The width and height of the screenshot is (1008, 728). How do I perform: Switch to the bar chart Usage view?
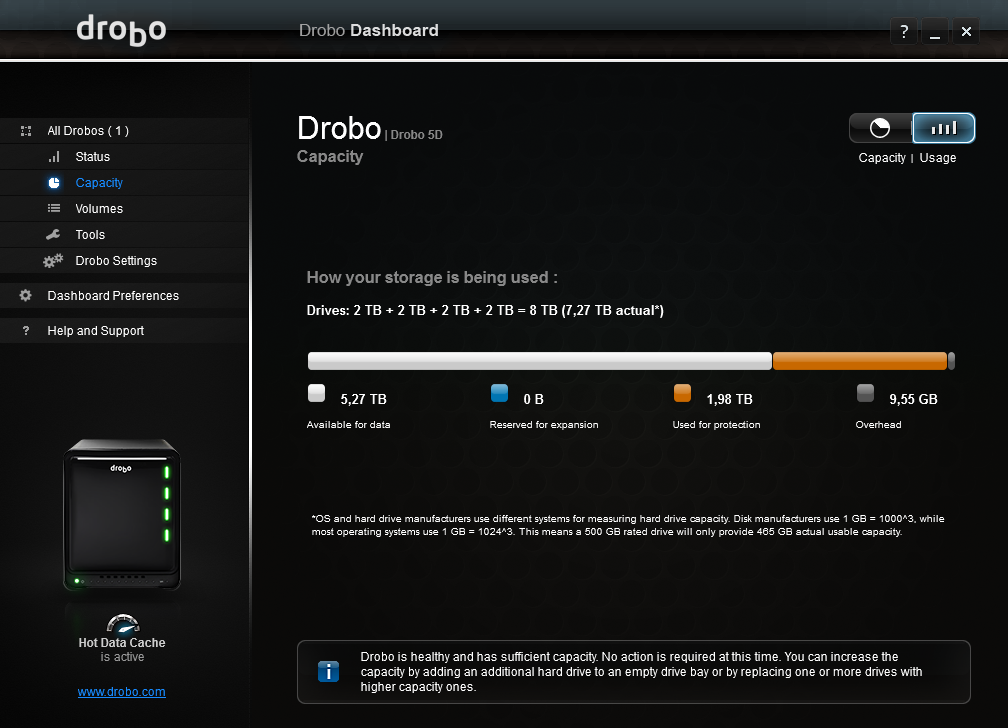click(x=943, y=128)
